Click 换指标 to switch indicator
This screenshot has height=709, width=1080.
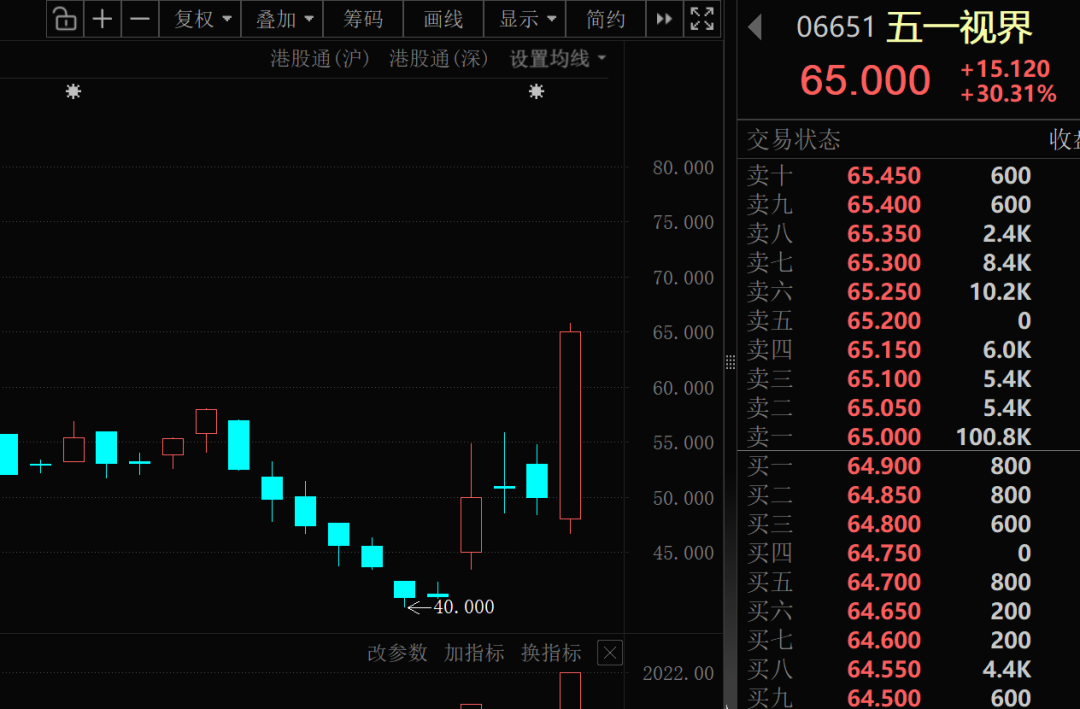coord(552,653)
